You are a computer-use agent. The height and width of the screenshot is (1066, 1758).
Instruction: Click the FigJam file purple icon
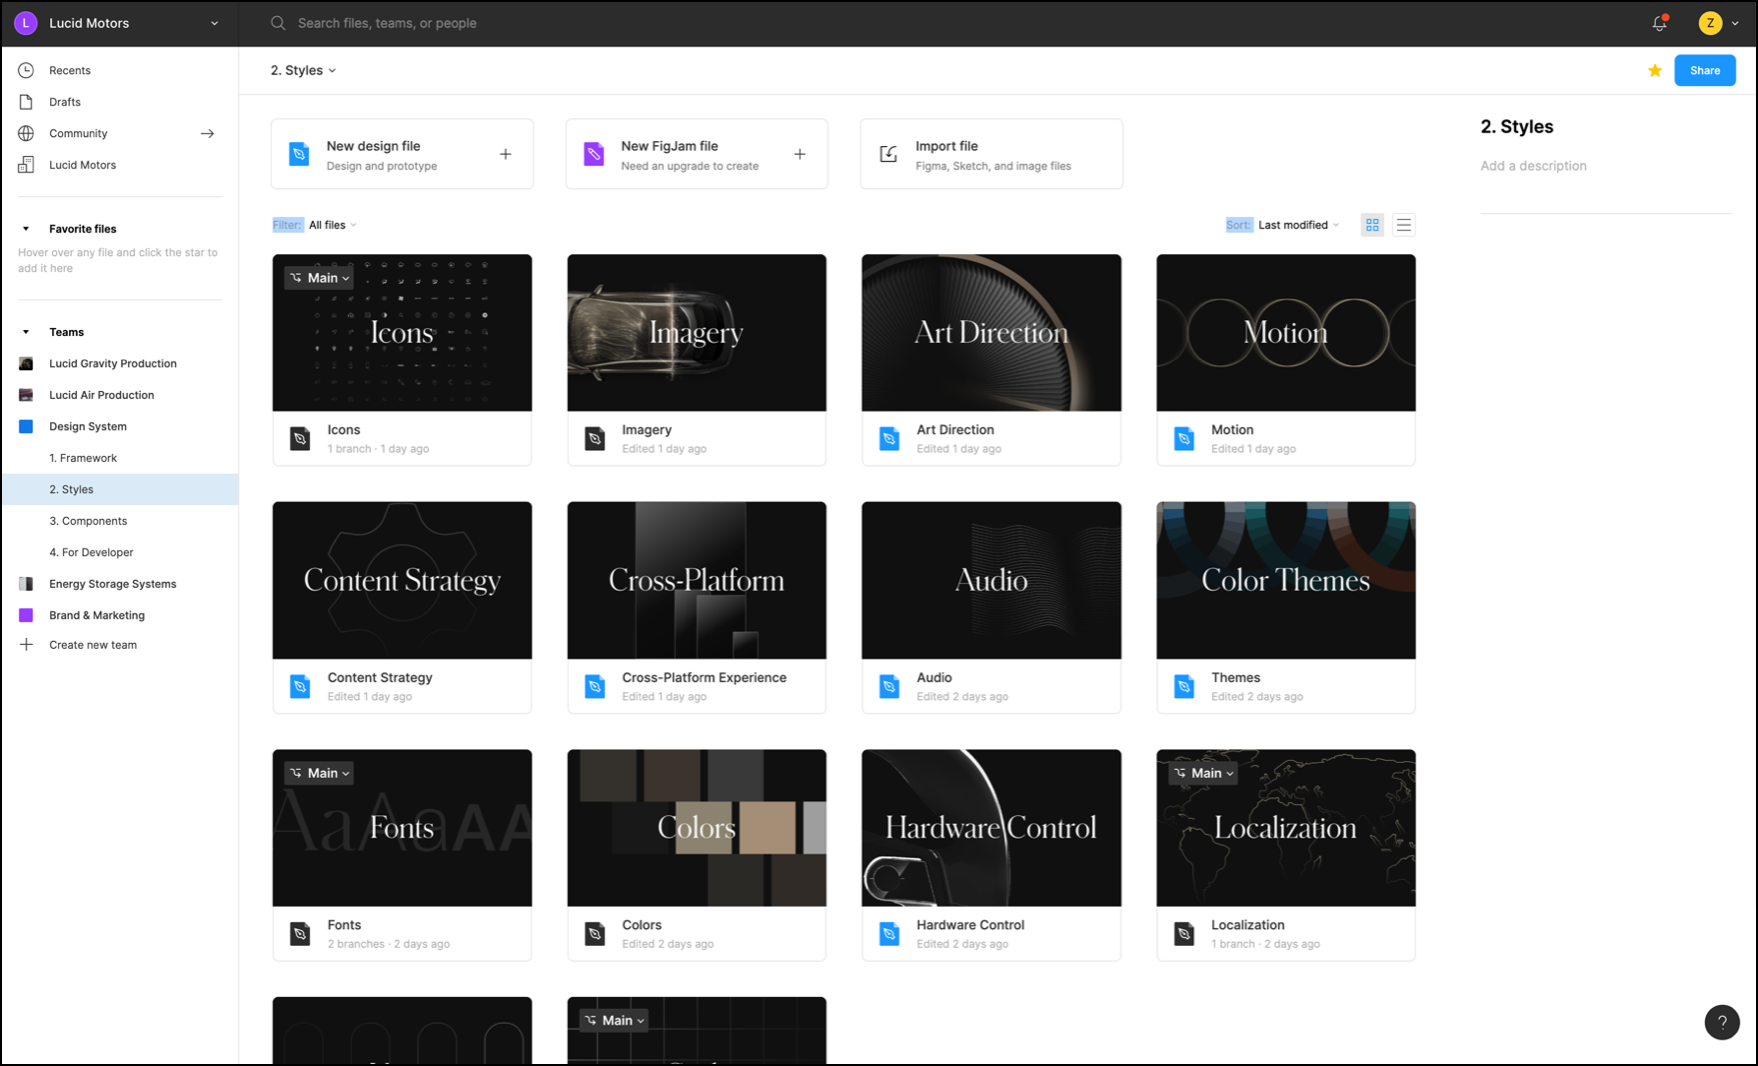[594, 154]
